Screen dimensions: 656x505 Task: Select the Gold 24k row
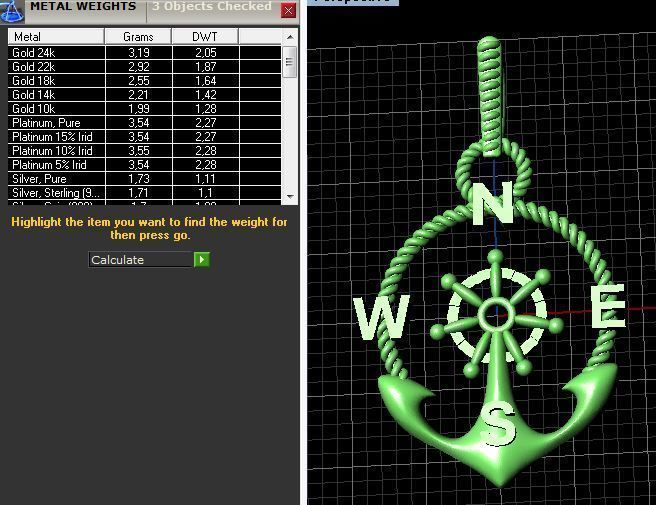tap(144, 53)
